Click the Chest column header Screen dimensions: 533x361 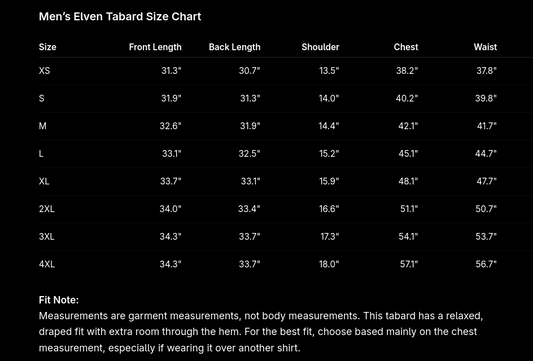coord(406,47)
